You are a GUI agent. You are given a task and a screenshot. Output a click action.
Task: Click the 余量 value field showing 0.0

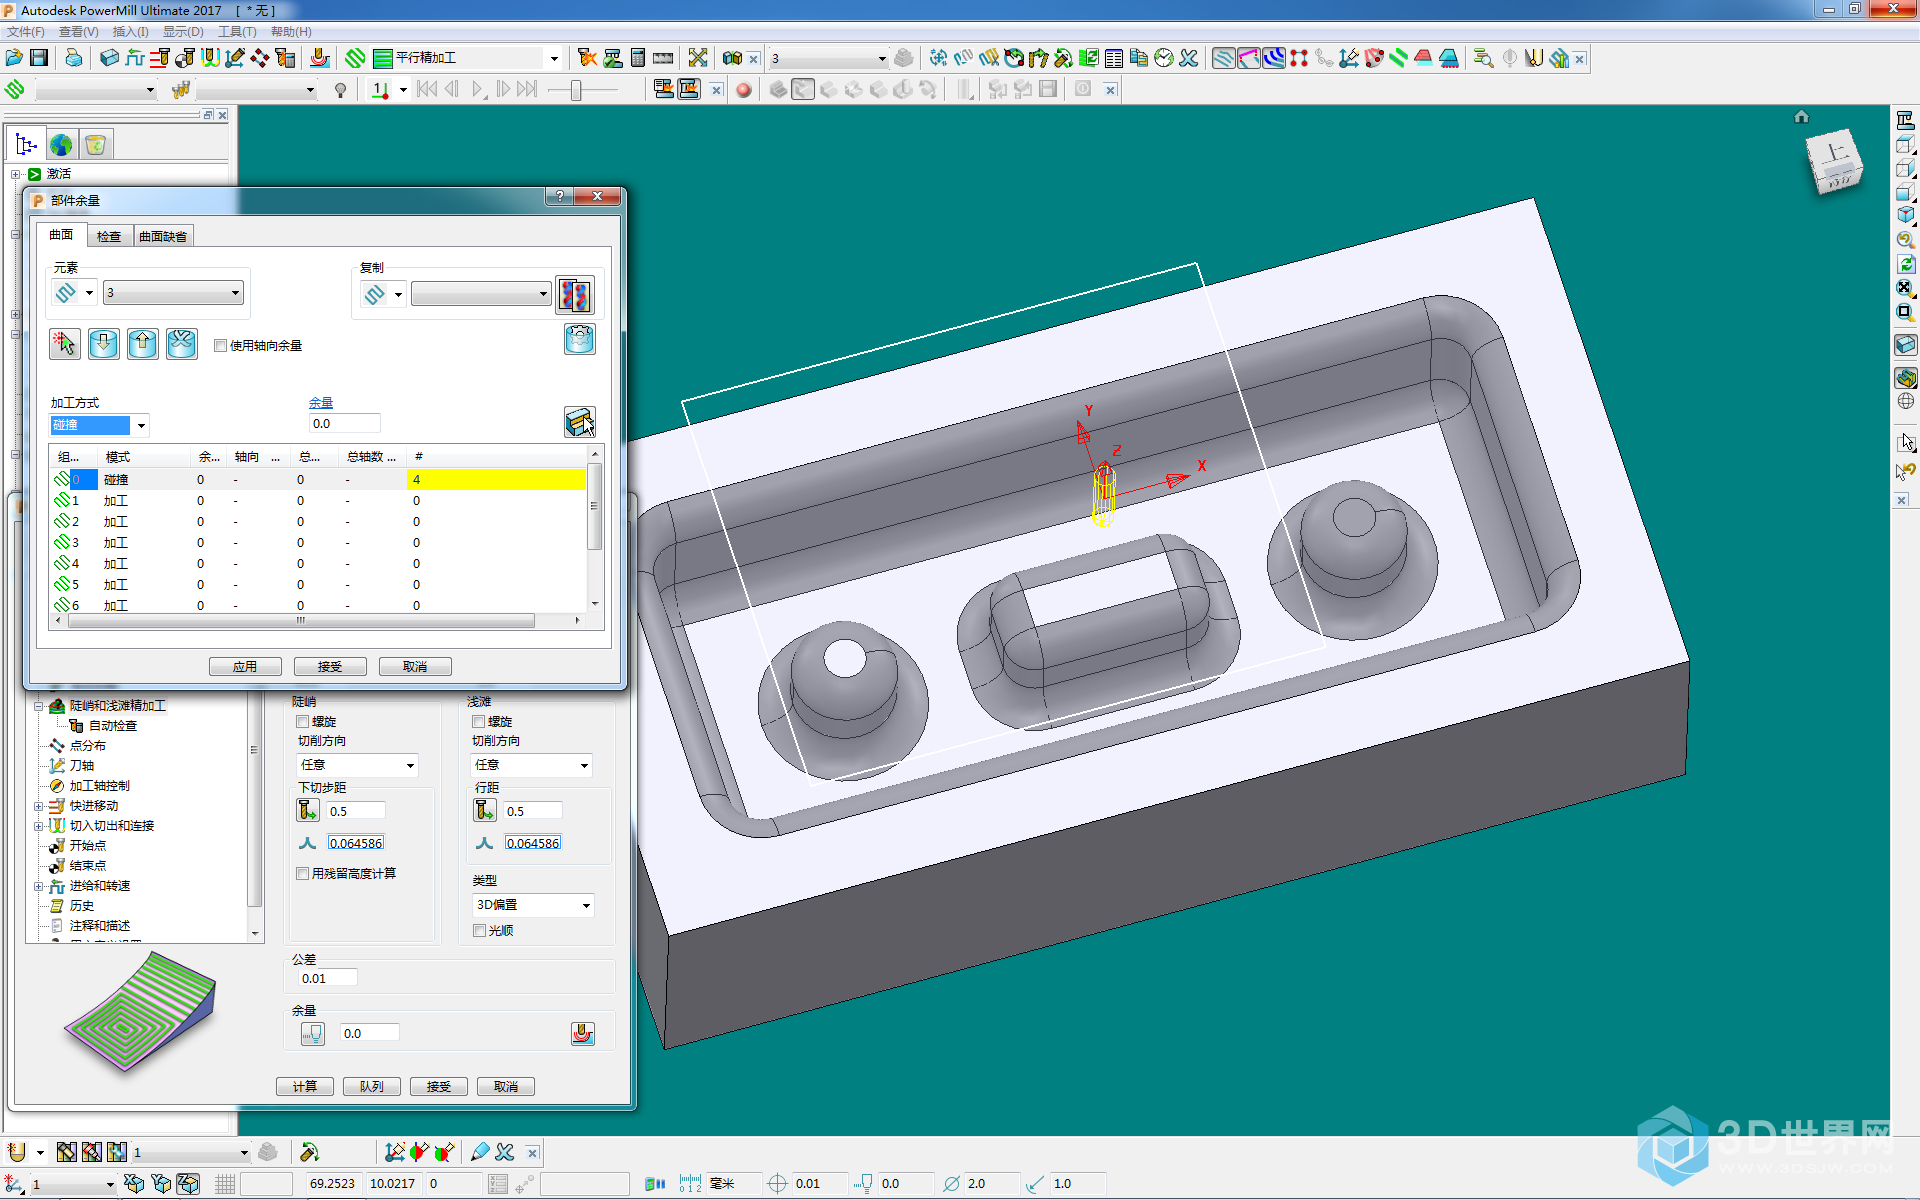(345, 424)
